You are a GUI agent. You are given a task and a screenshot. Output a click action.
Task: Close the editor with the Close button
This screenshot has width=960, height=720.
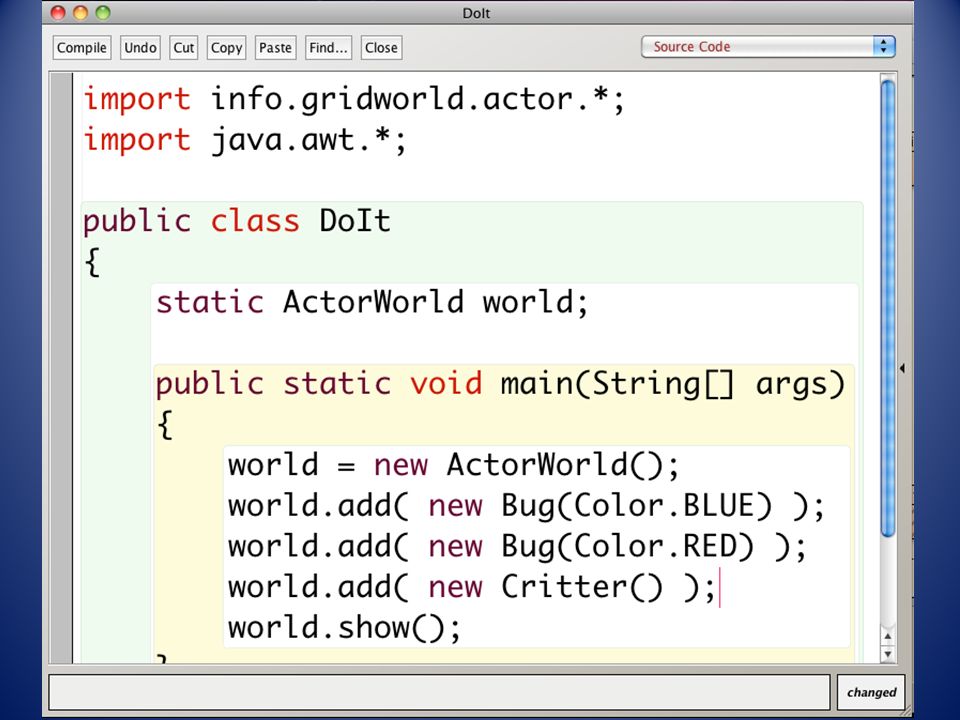tap(381, 48)
